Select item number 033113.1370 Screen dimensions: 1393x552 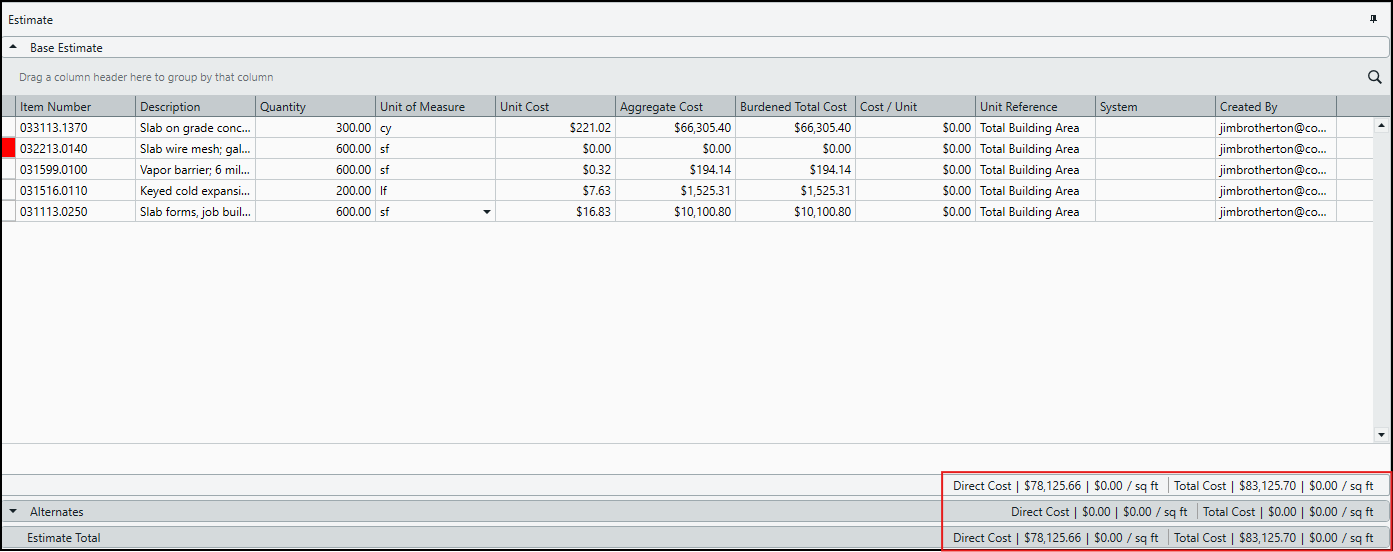pyautogui.click(x=75, y=128)
